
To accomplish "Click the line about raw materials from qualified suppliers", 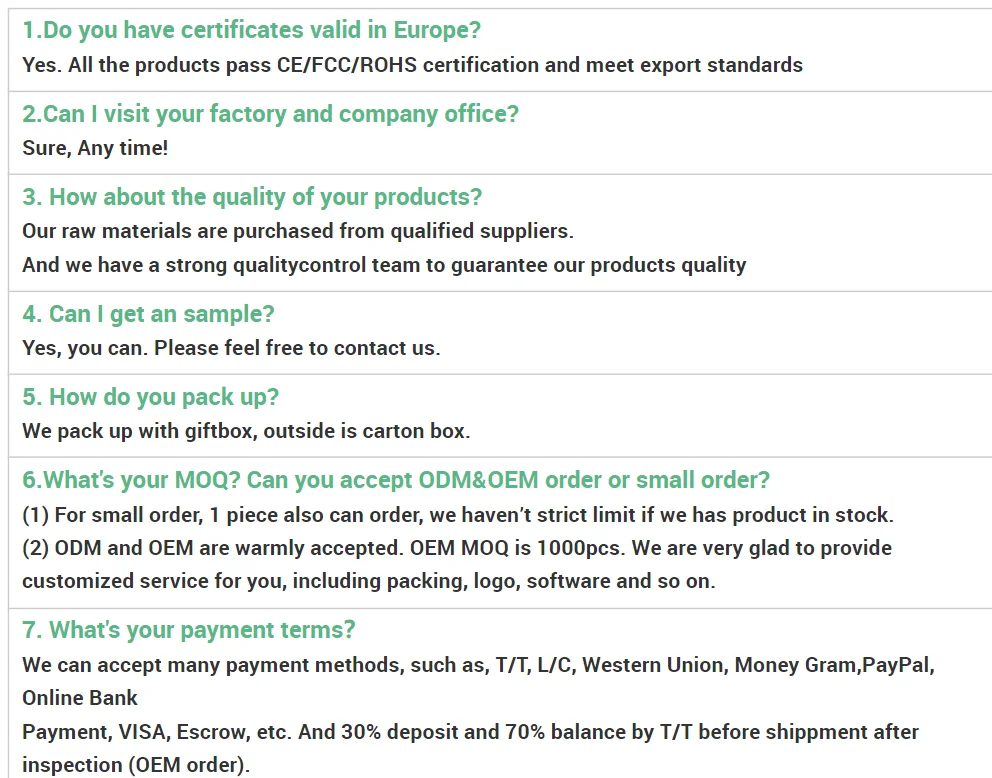I will tap(298, 231).
